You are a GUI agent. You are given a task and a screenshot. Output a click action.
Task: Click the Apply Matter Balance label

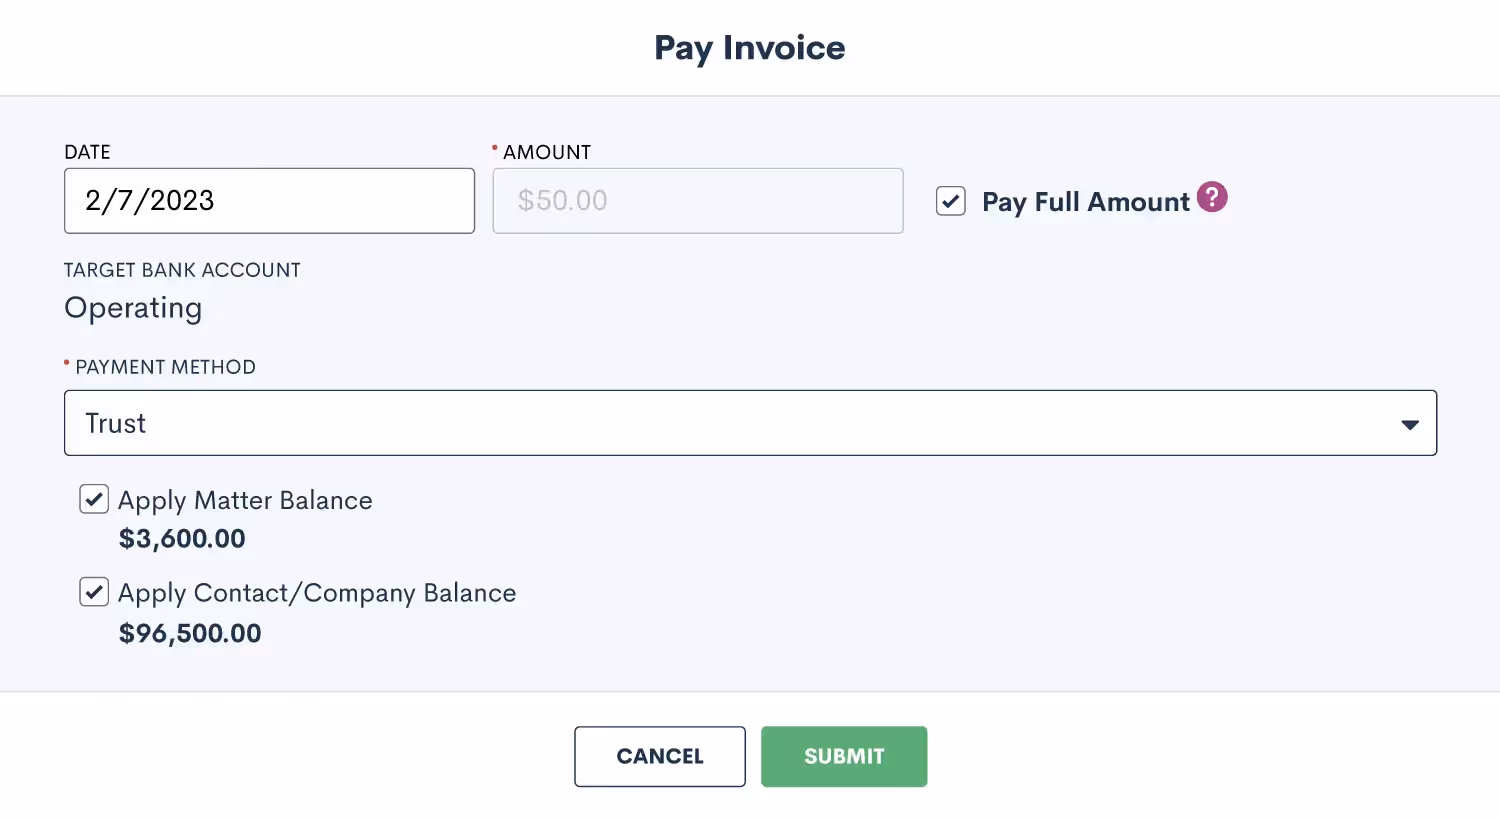click(x=245, y=500)
